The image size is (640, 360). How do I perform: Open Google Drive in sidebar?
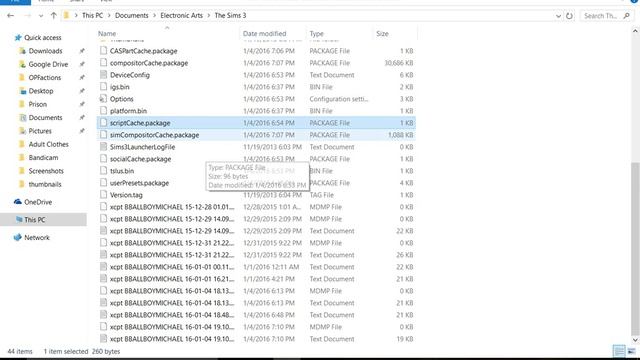coord(48,64)
